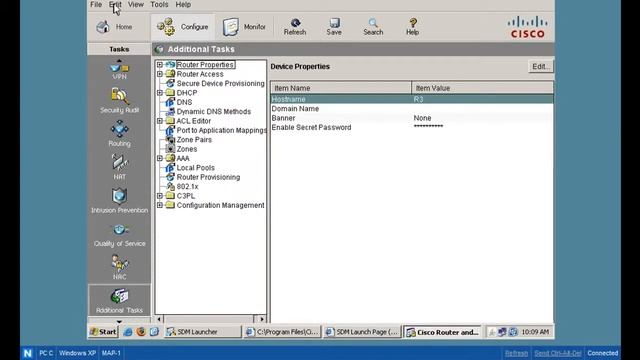
Task: Switch to SDM Launcher taskbar window
Action: [202, 332]
